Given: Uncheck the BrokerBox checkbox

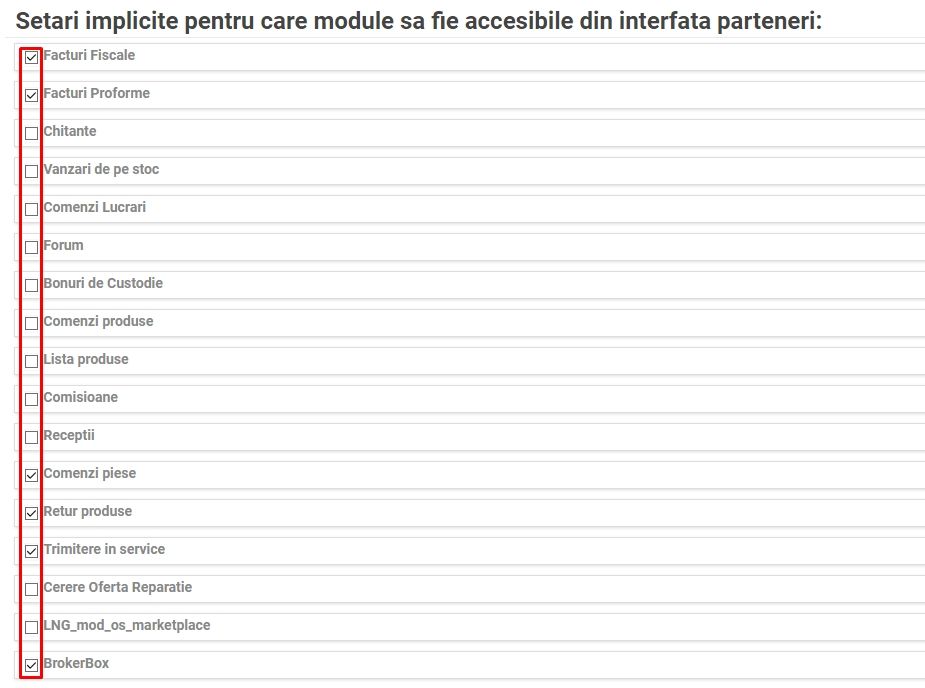Looking at the screenshot, I should pos(31,665).
